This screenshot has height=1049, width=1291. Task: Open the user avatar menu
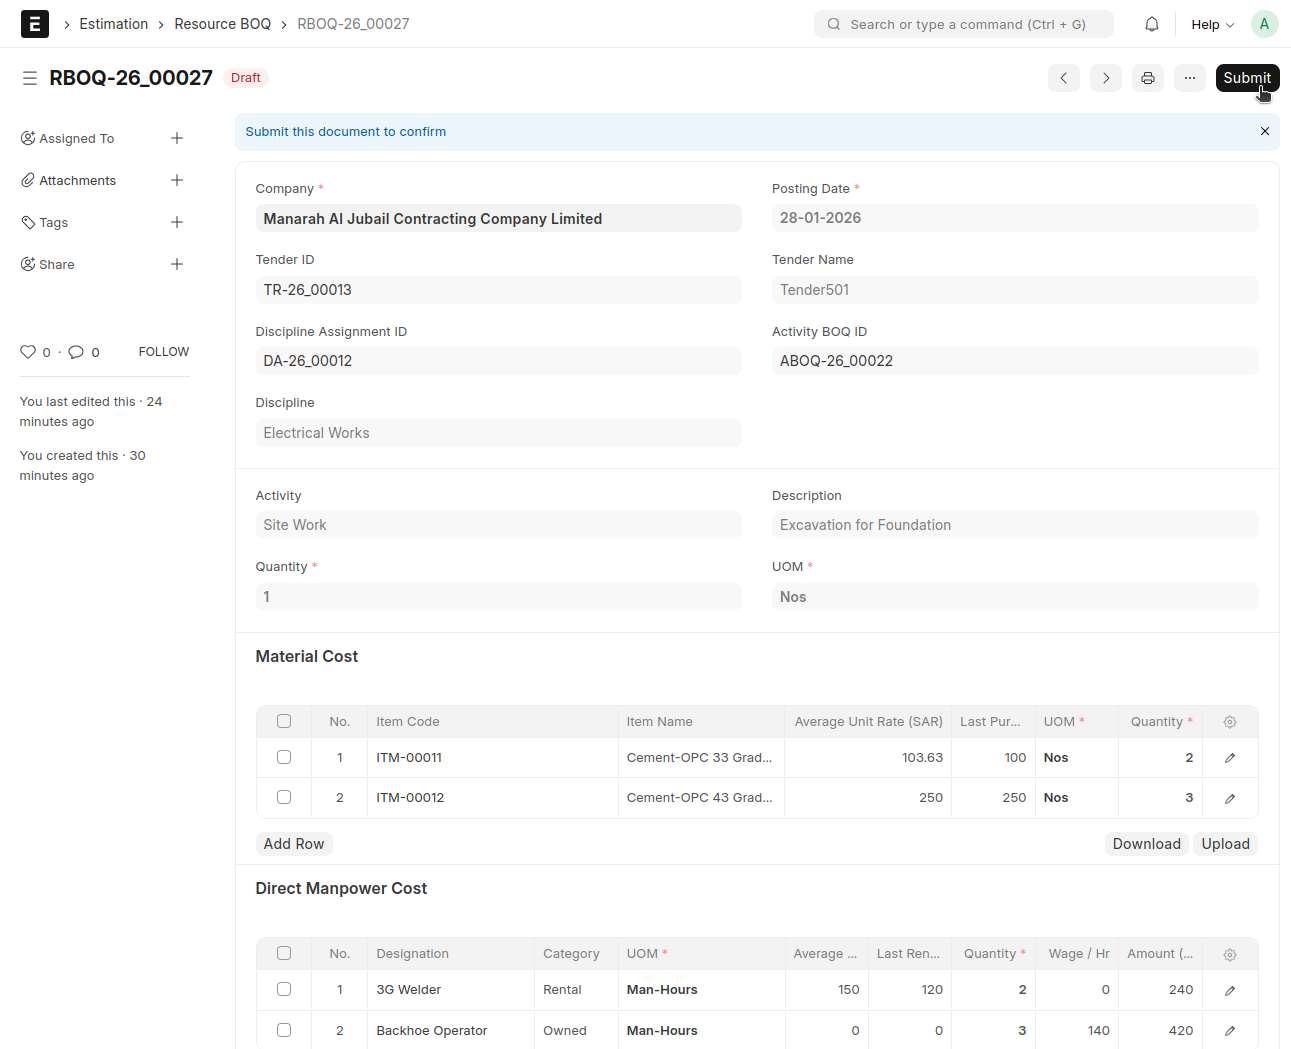point(1264,24)
